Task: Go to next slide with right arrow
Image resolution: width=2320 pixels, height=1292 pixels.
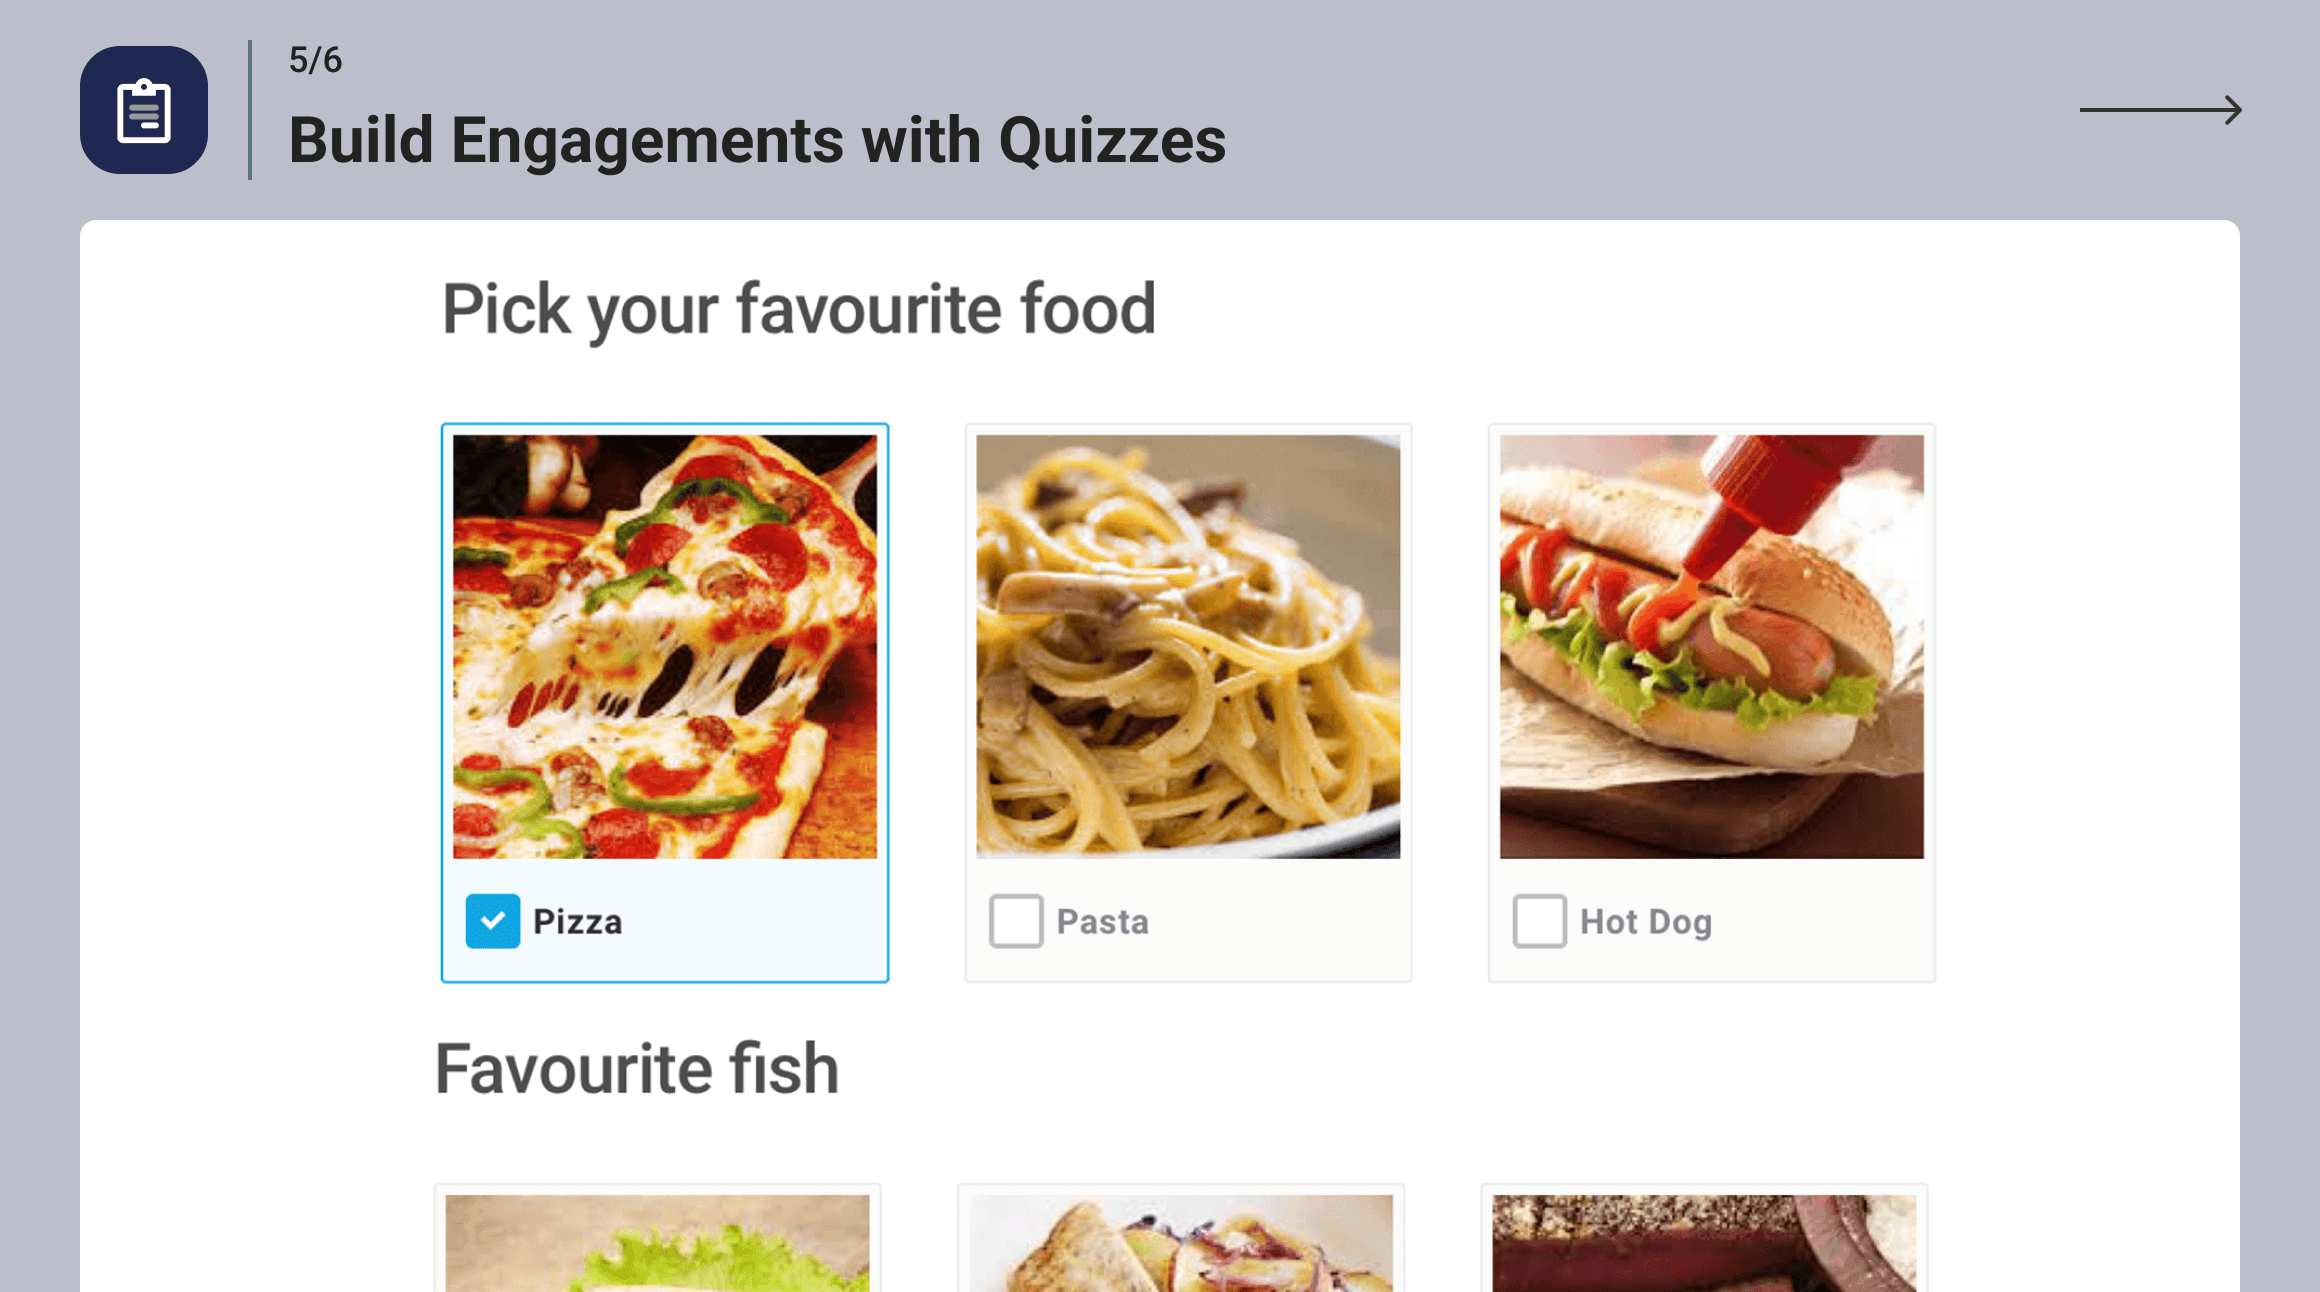Action: tap(2160, 110)
